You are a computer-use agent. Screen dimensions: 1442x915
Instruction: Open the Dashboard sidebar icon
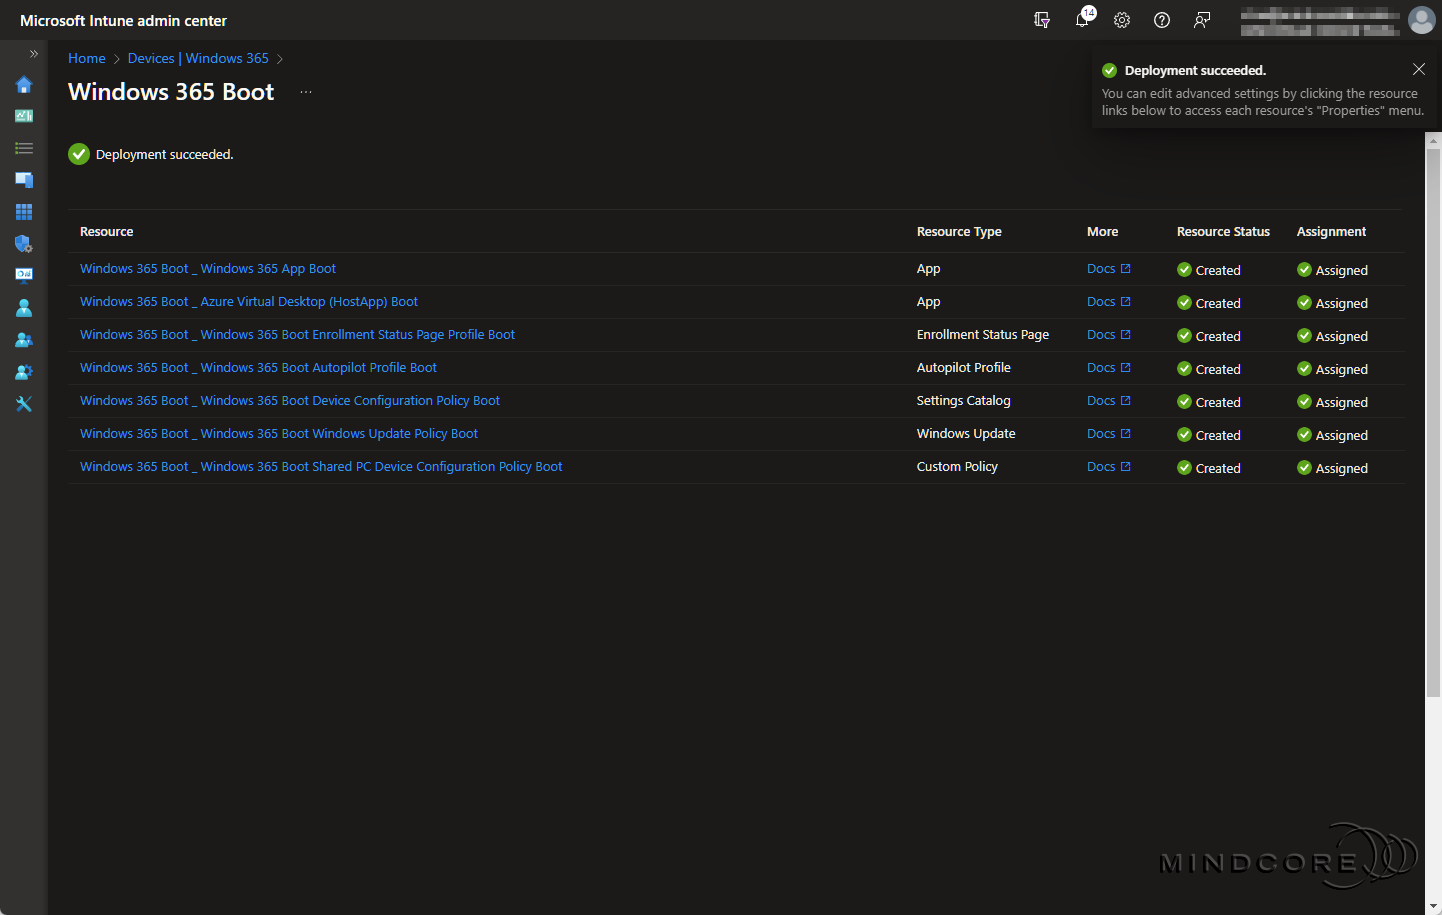tap(24, 116)
